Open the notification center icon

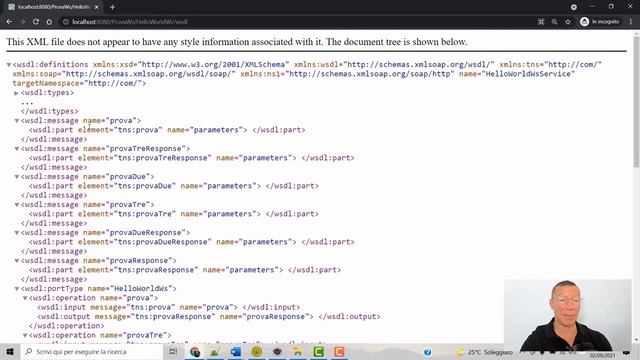(626, 352)
